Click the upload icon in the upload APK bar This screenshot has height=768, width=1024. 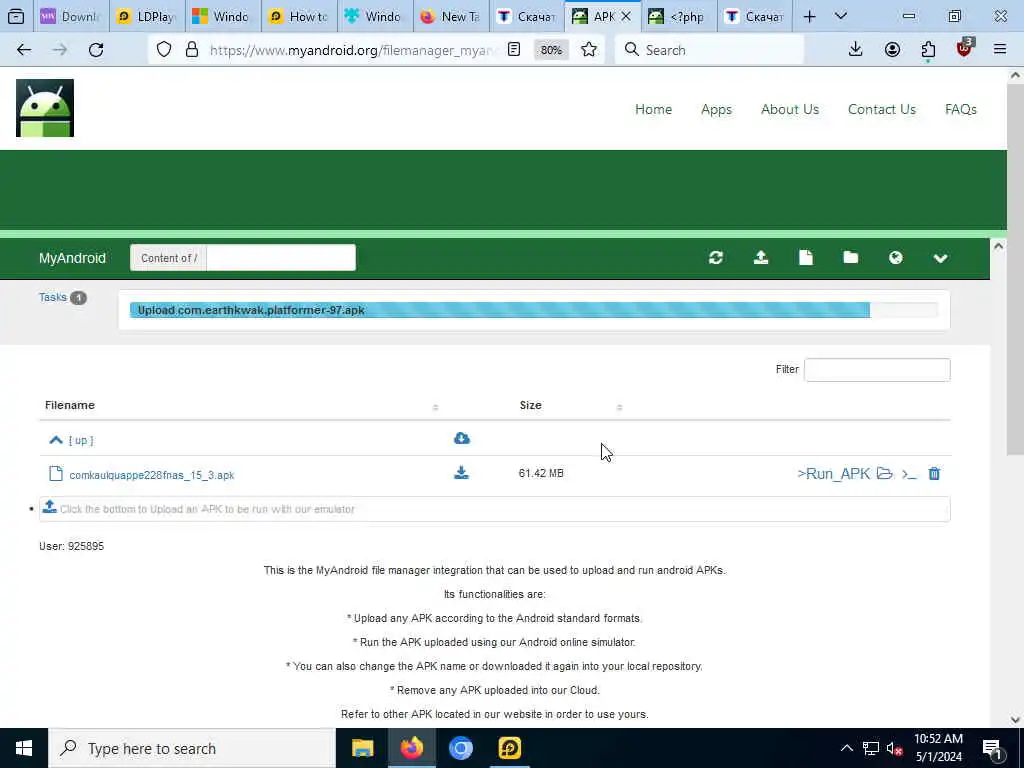coord(50,507)
